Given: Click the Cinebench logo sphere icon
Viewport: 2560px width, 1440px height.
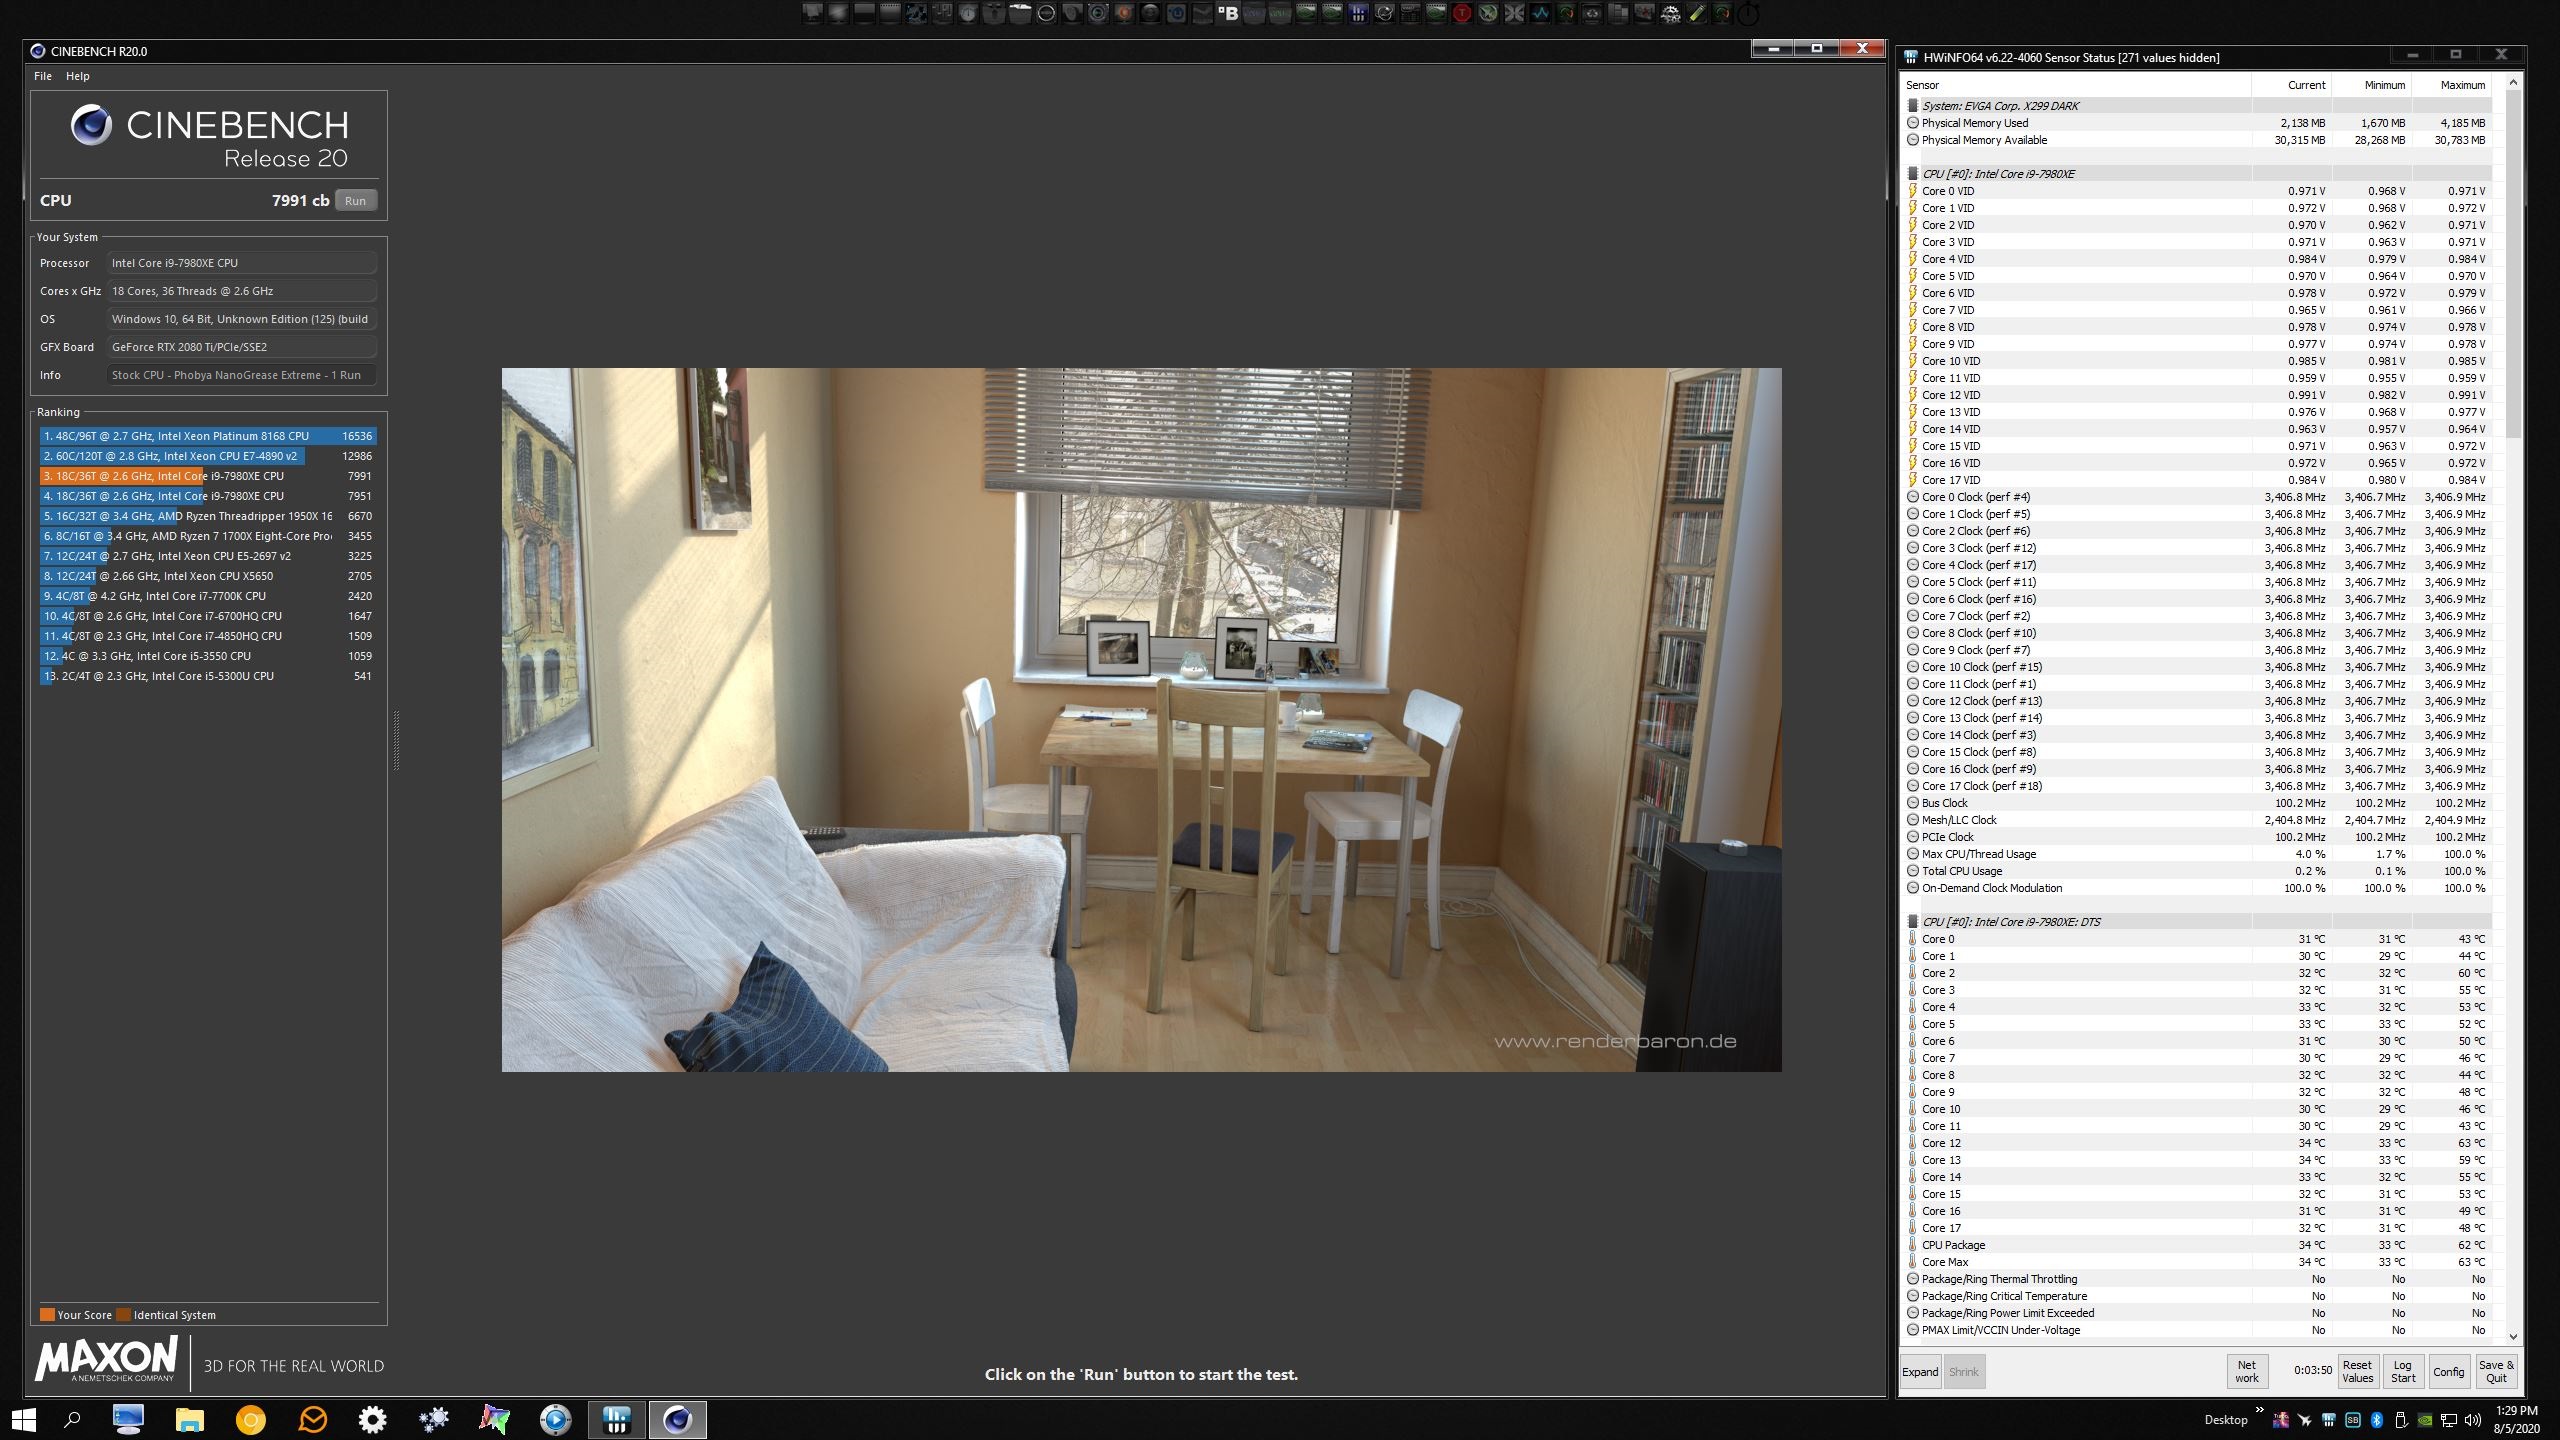Looking at the screenshot, I should 91,126.
